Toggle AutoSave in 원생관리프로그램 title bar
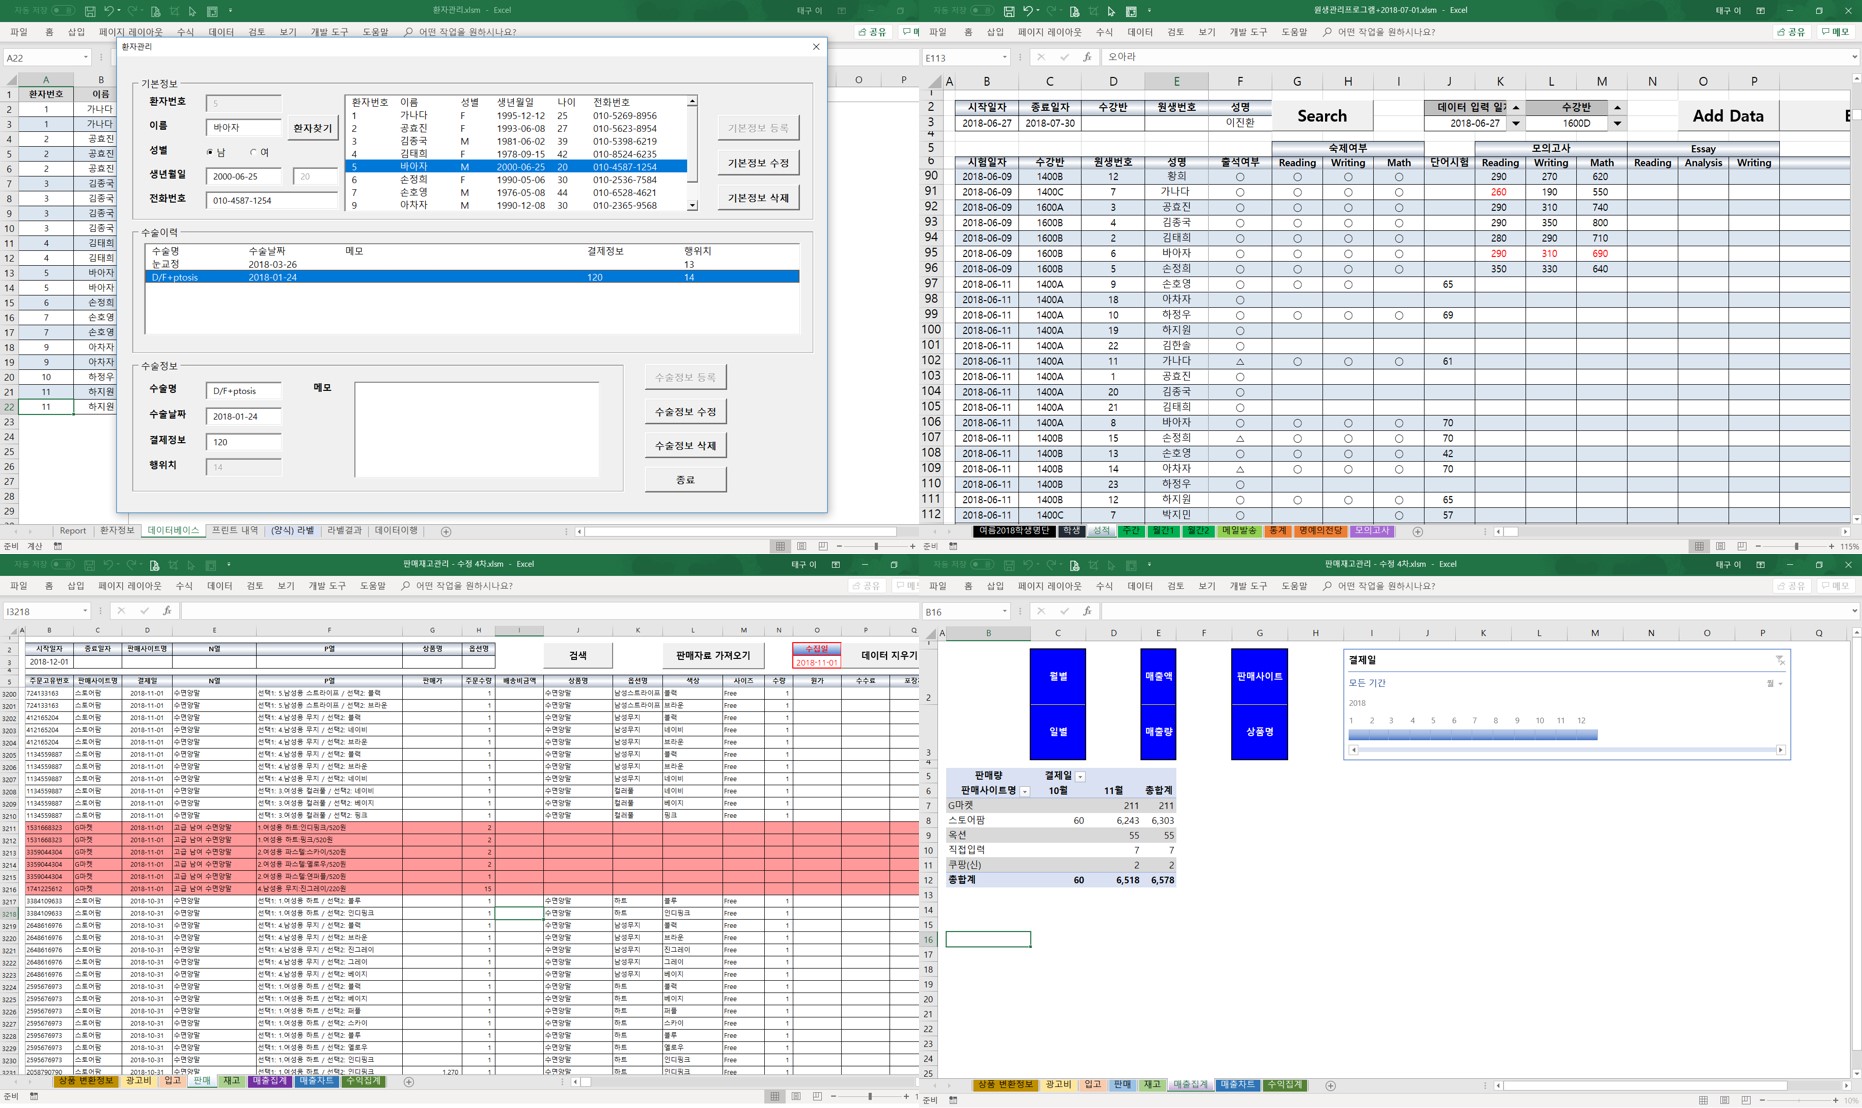The height and width of the screenshot is (1108, 1862). pyautogui.click(x=982, y=11)
